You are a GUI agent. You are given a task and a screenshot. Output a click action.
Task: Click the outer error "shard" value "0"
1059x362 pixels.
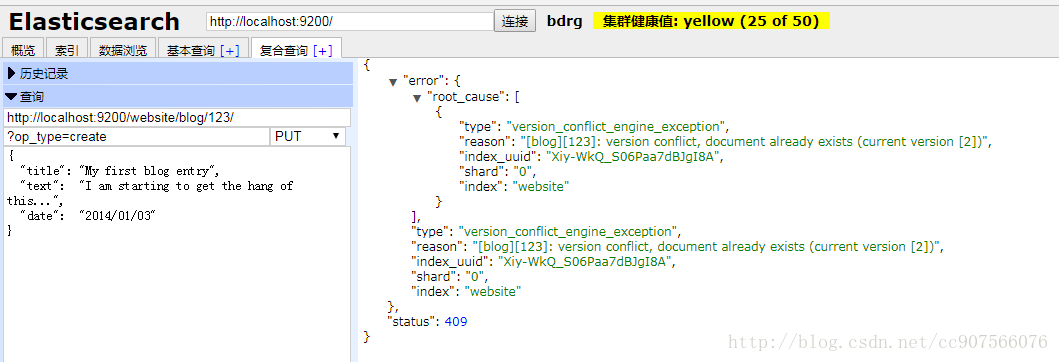coord(475,277)
